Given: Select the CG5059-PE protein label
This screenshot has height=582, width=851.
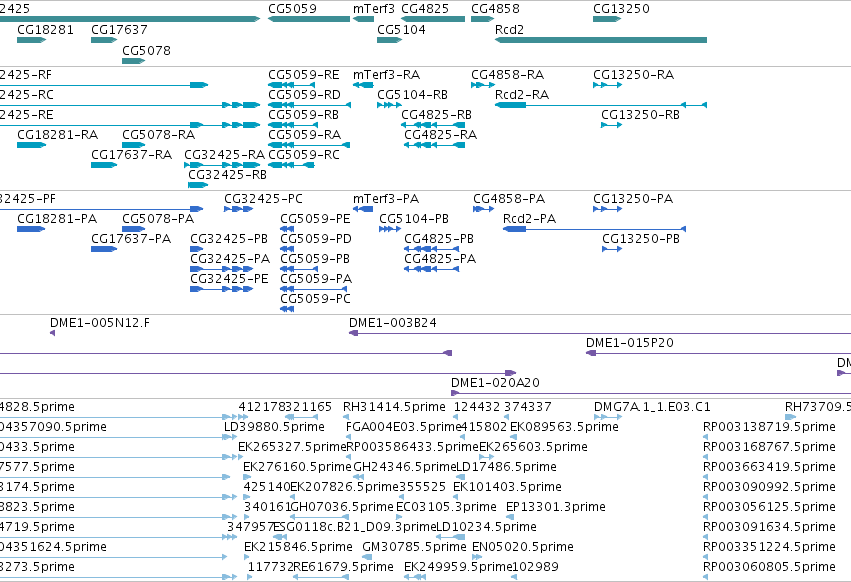Looking at the screenshot, I should coord(315,218).
